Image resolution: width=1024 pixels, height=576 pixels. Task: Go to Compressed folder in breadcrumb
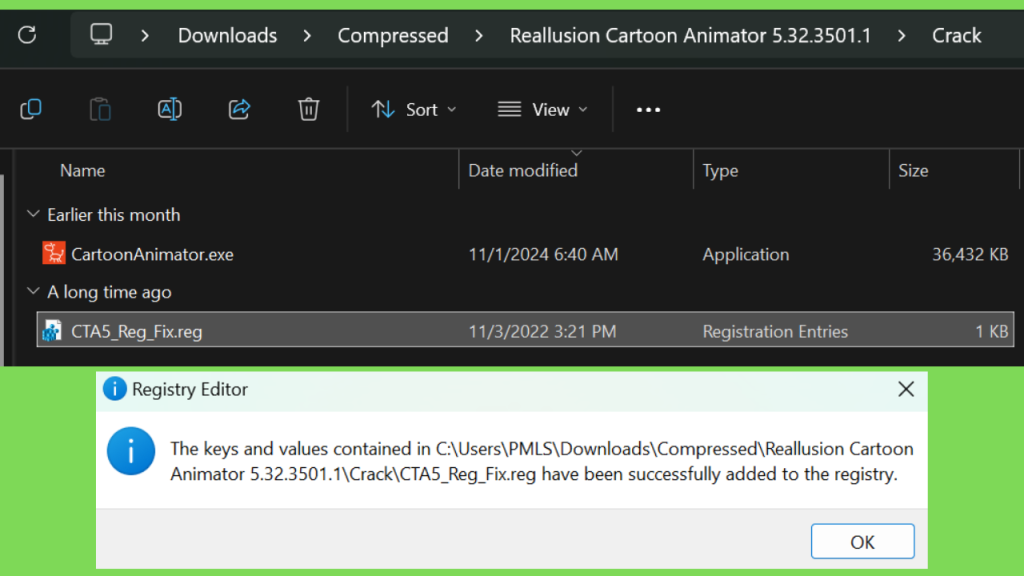click(392, 35)
